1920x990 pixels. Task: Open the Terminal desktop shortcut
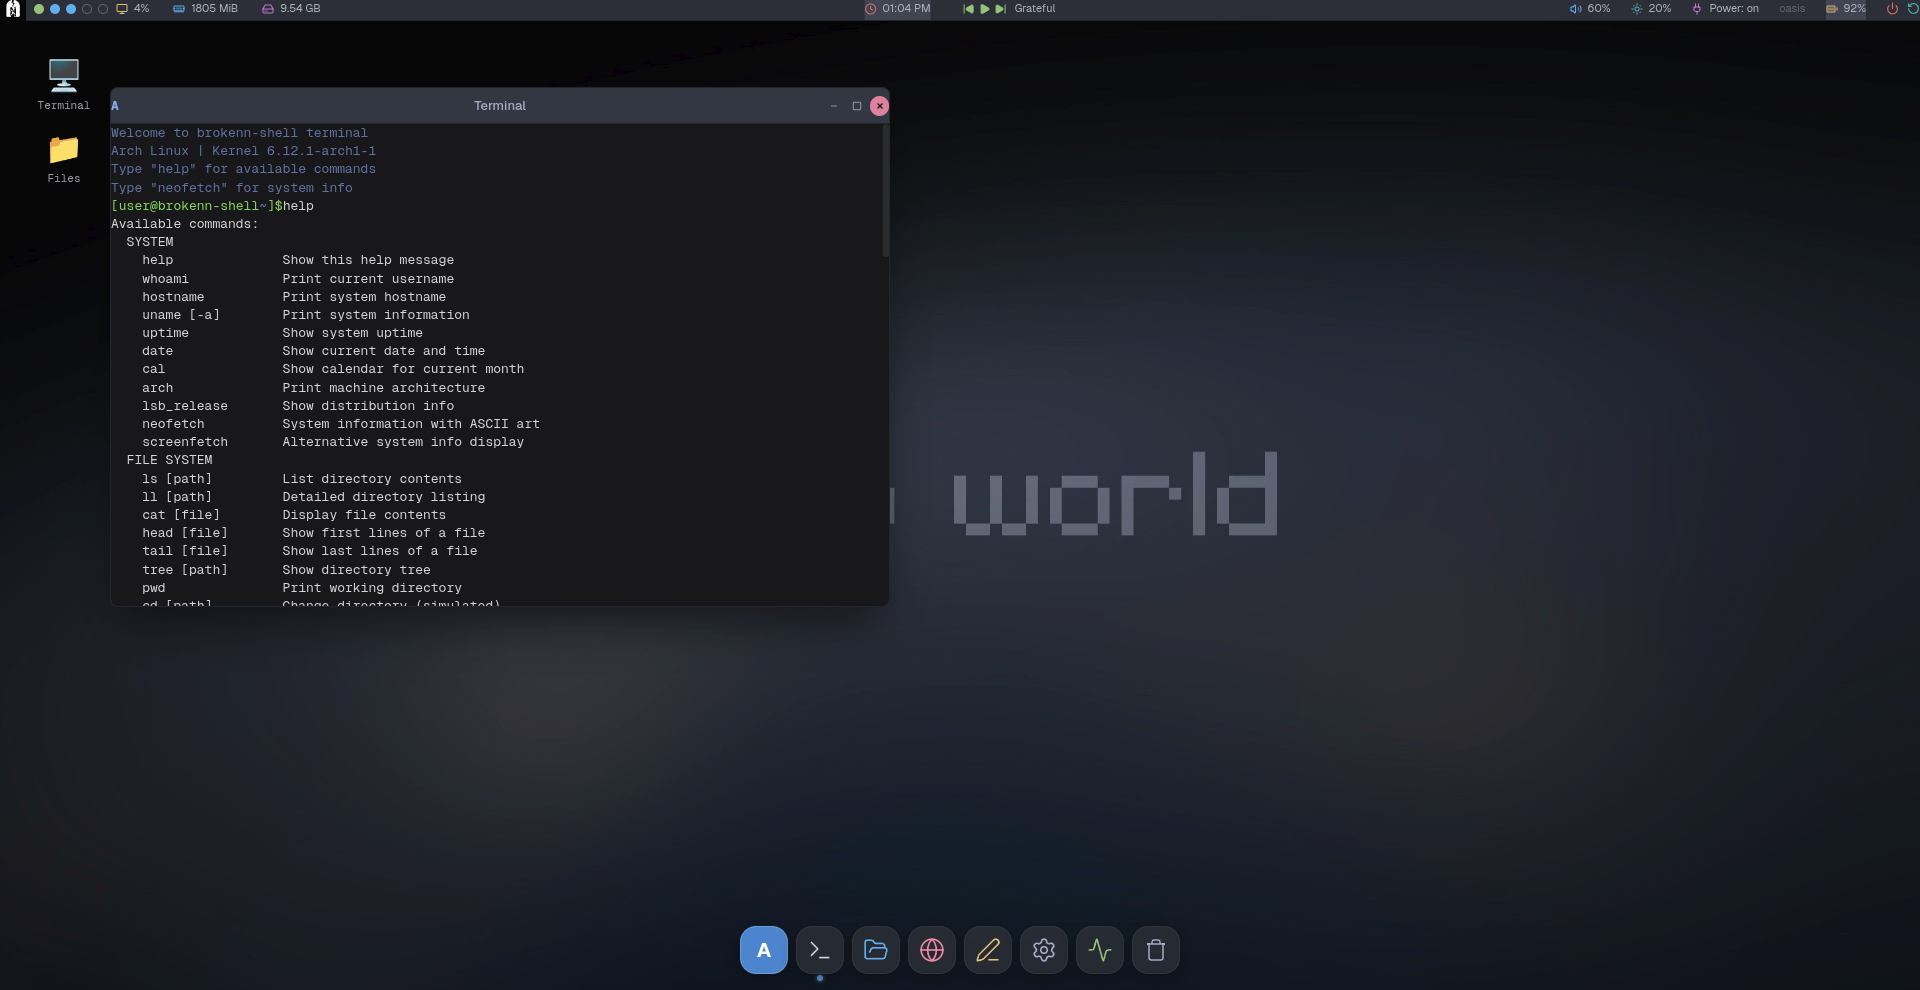point(64,84)
